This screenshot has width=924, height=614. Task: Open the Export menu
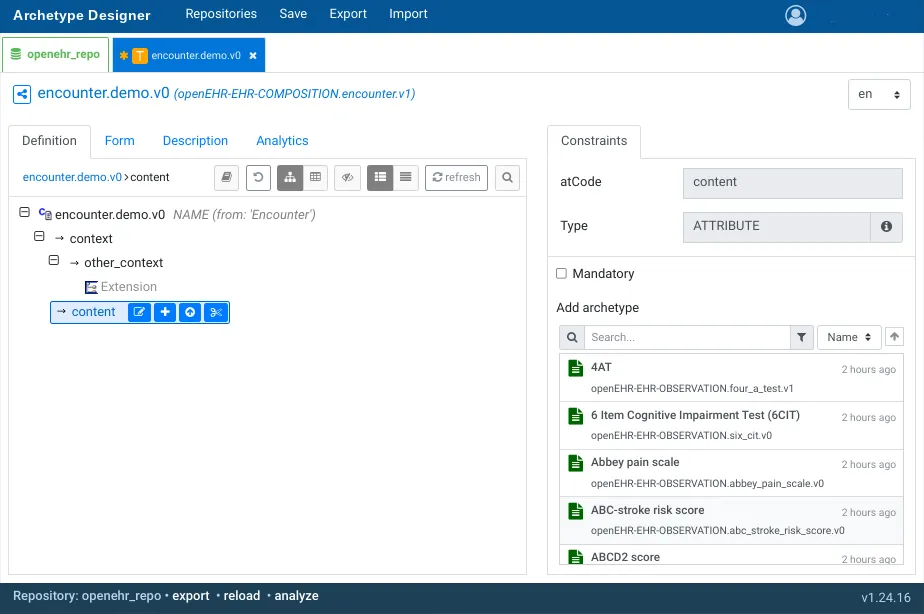348,14
